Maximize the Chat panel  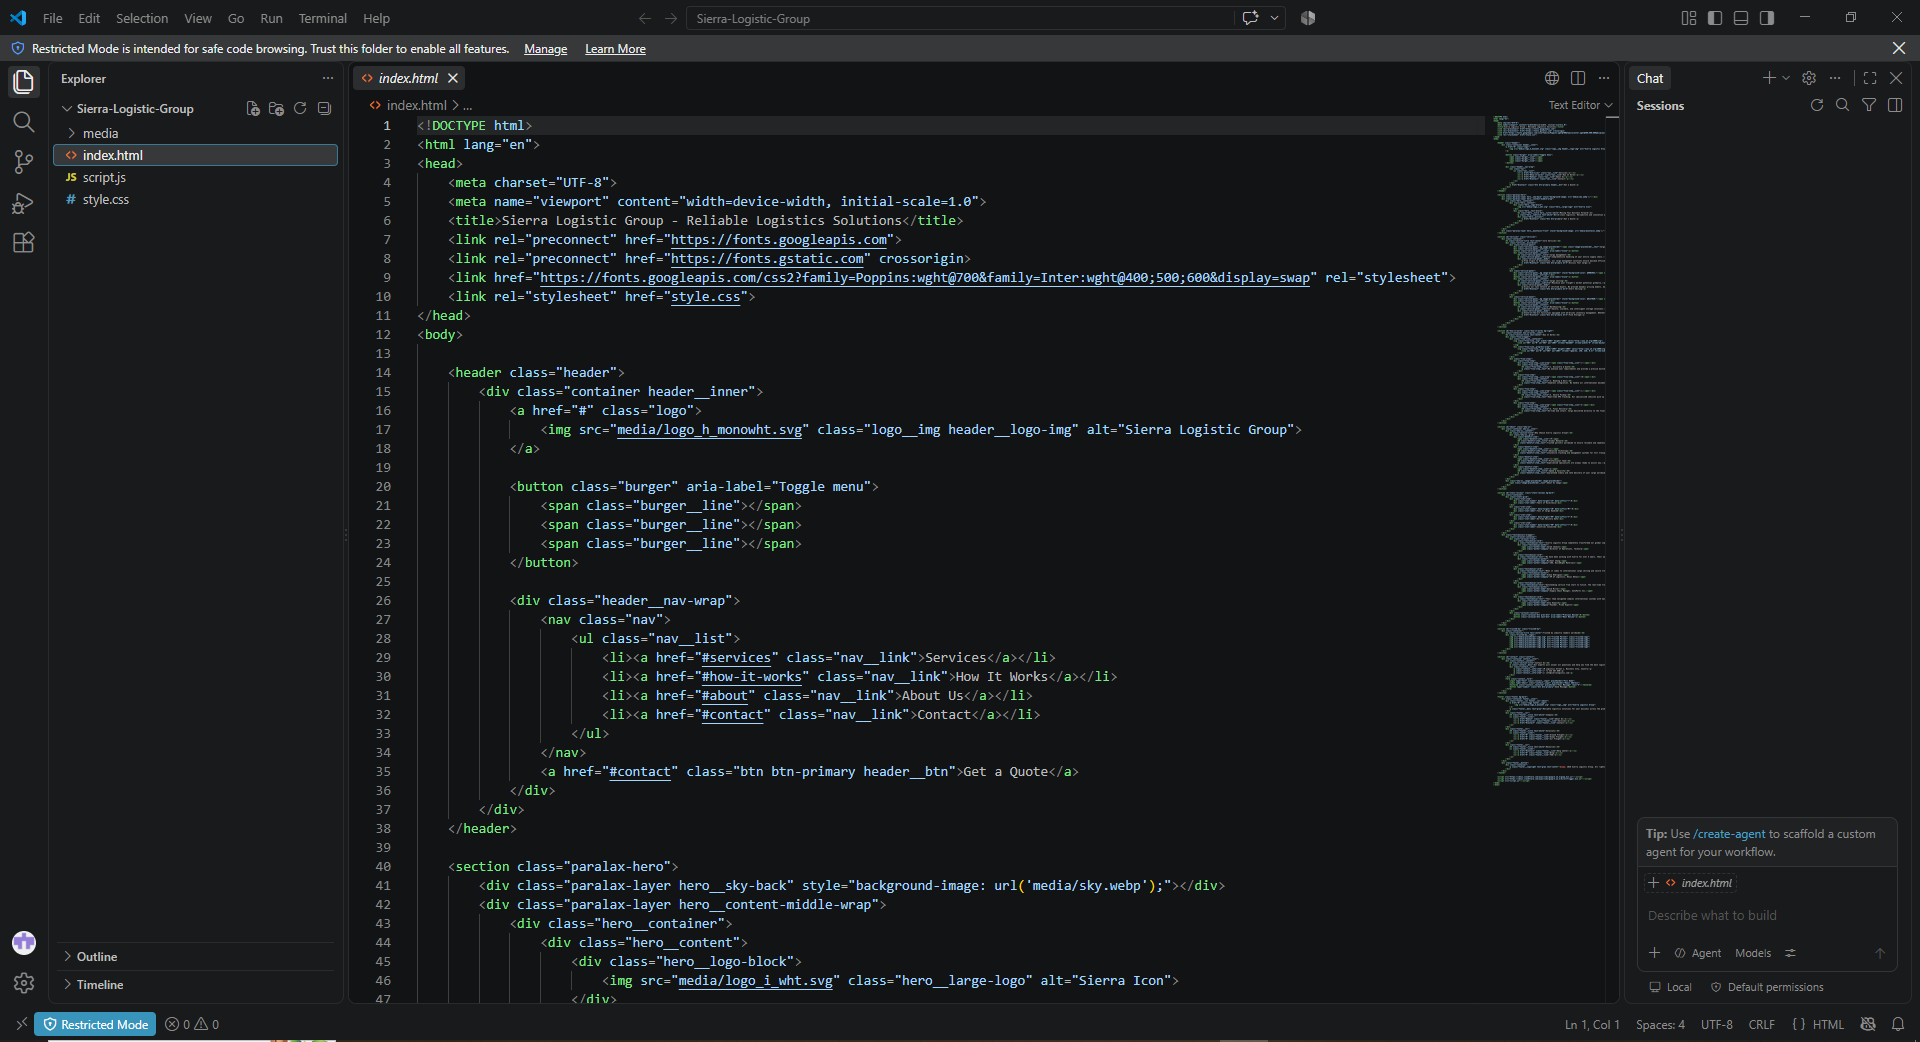click(1870, 78)
